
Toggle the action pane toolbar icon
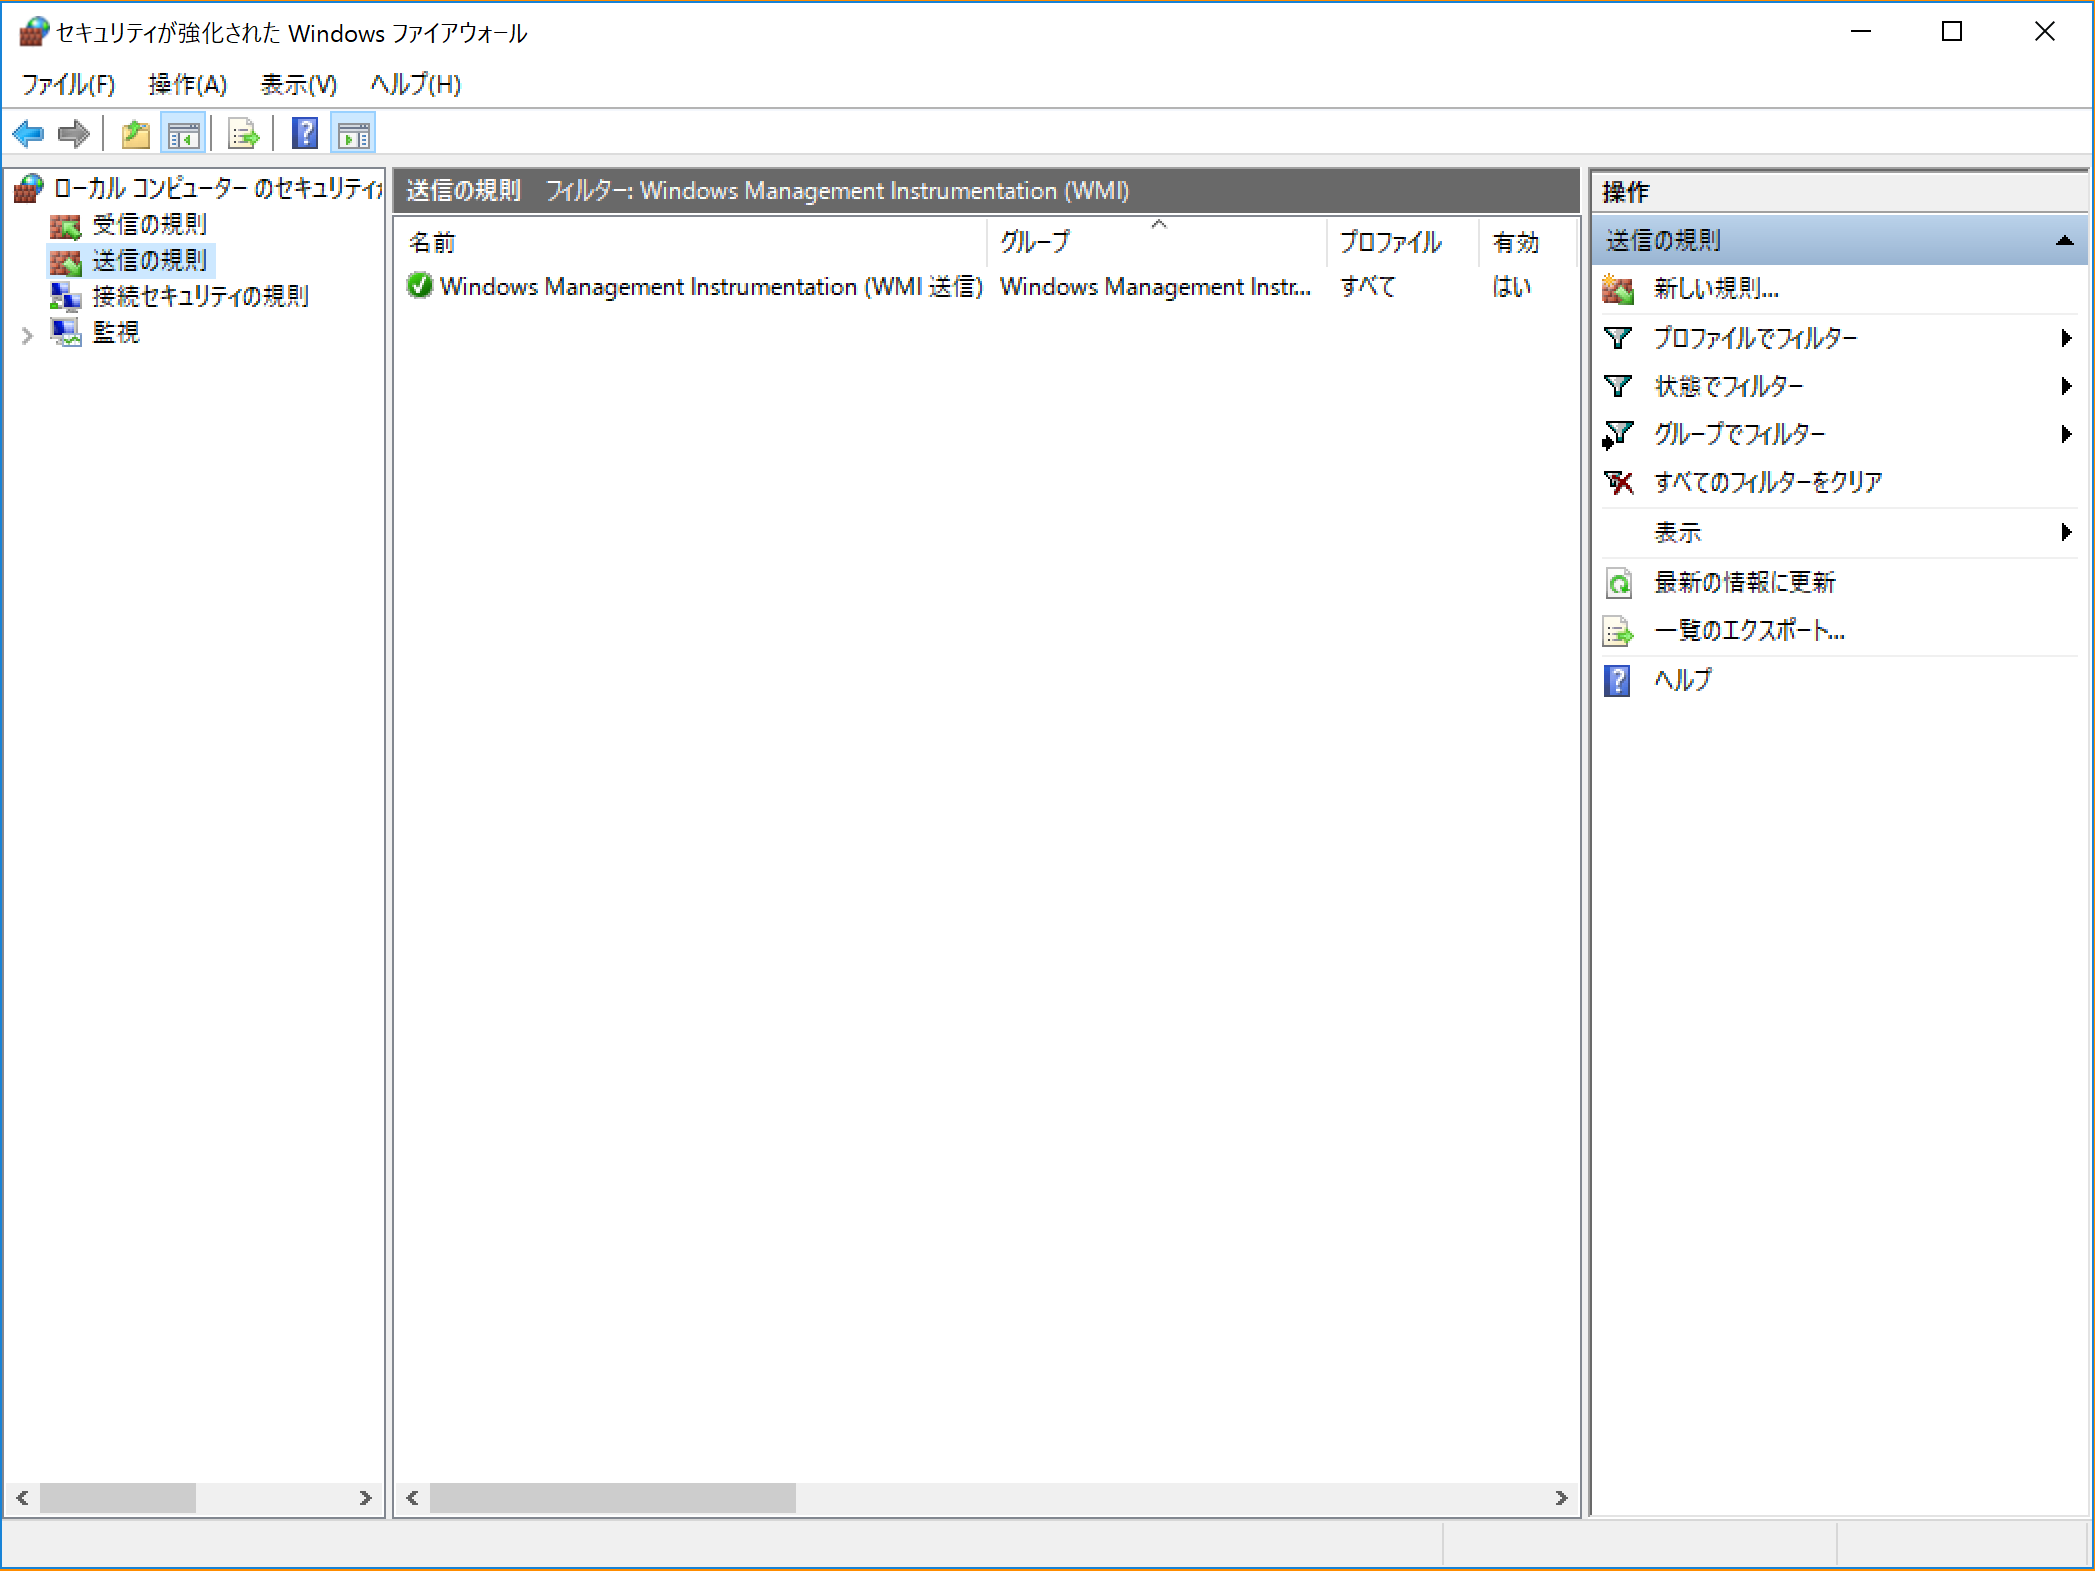pyautogui.click(x=353, y=133)
